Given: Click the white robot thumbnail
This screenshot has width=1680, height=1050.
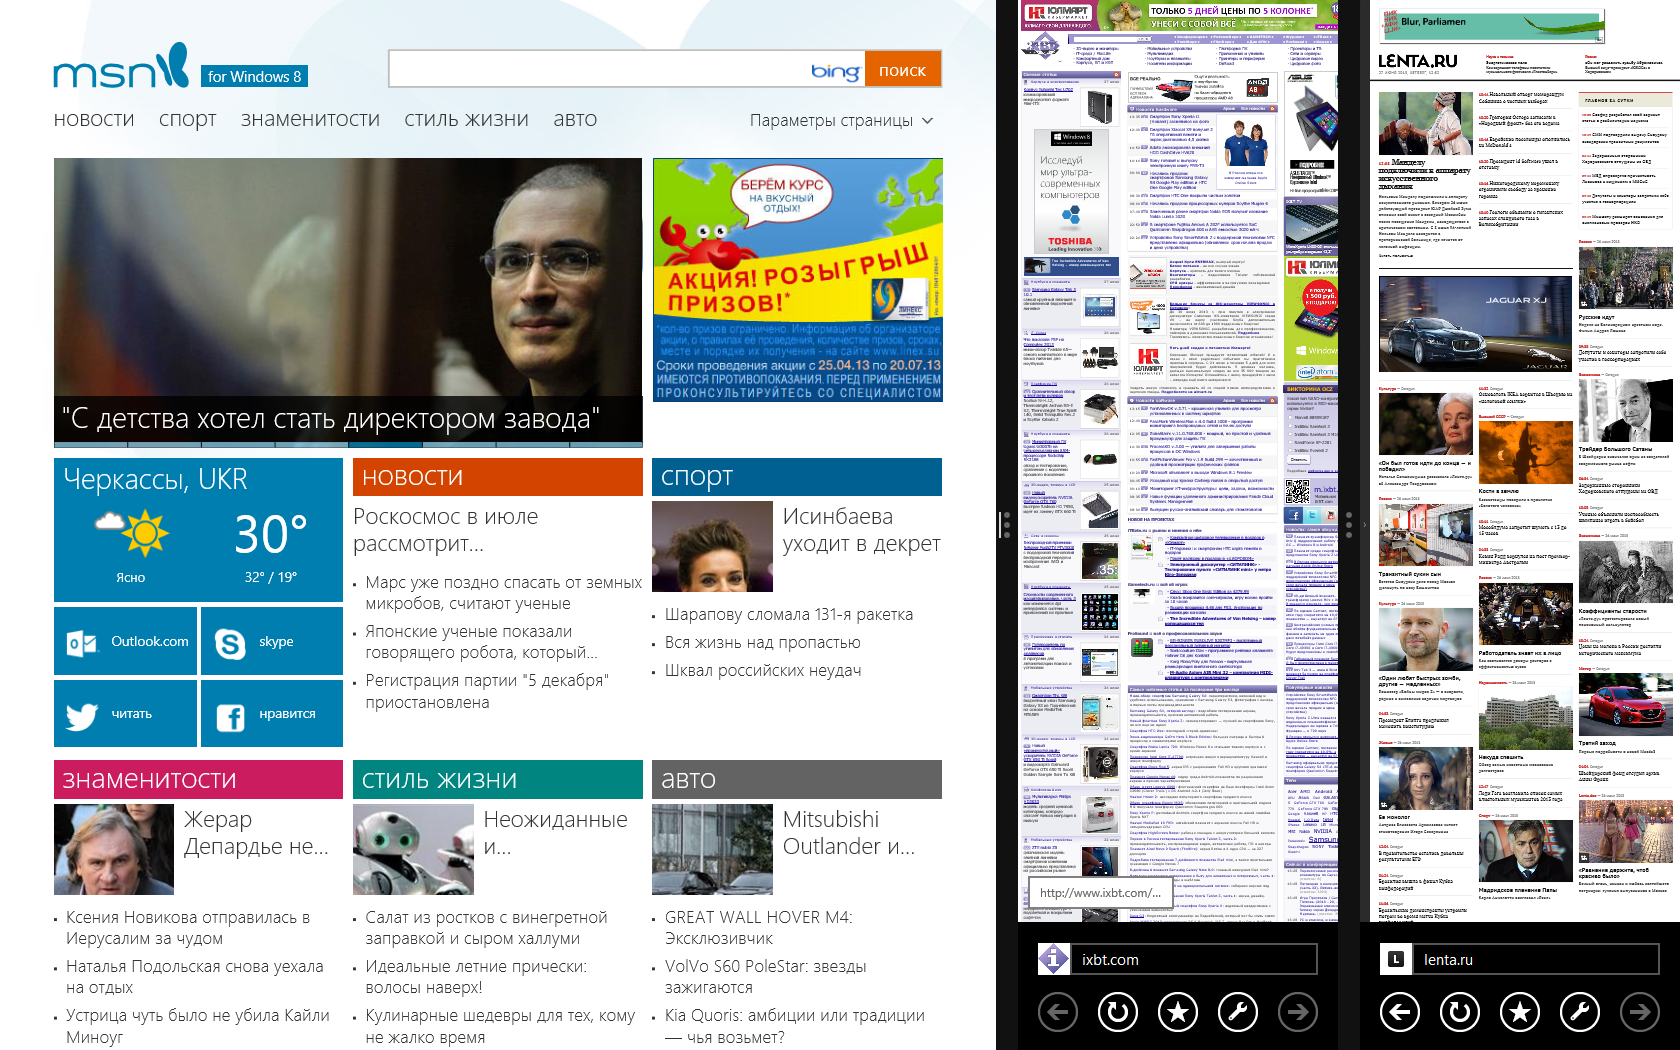Looking at the screenshot, I should click(x=413, y=849).
